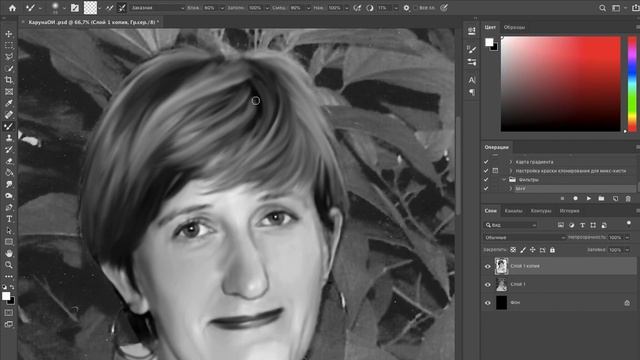Click the foreground color swatch in toolbar

tap(6, 296)
